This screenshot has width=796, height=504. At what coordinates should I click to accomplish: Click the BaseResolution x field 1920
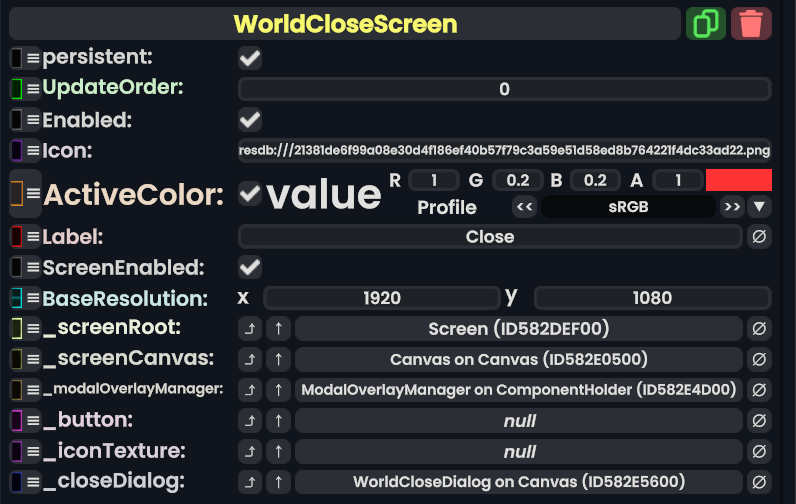pyautogui.click(x=382, y=298)
